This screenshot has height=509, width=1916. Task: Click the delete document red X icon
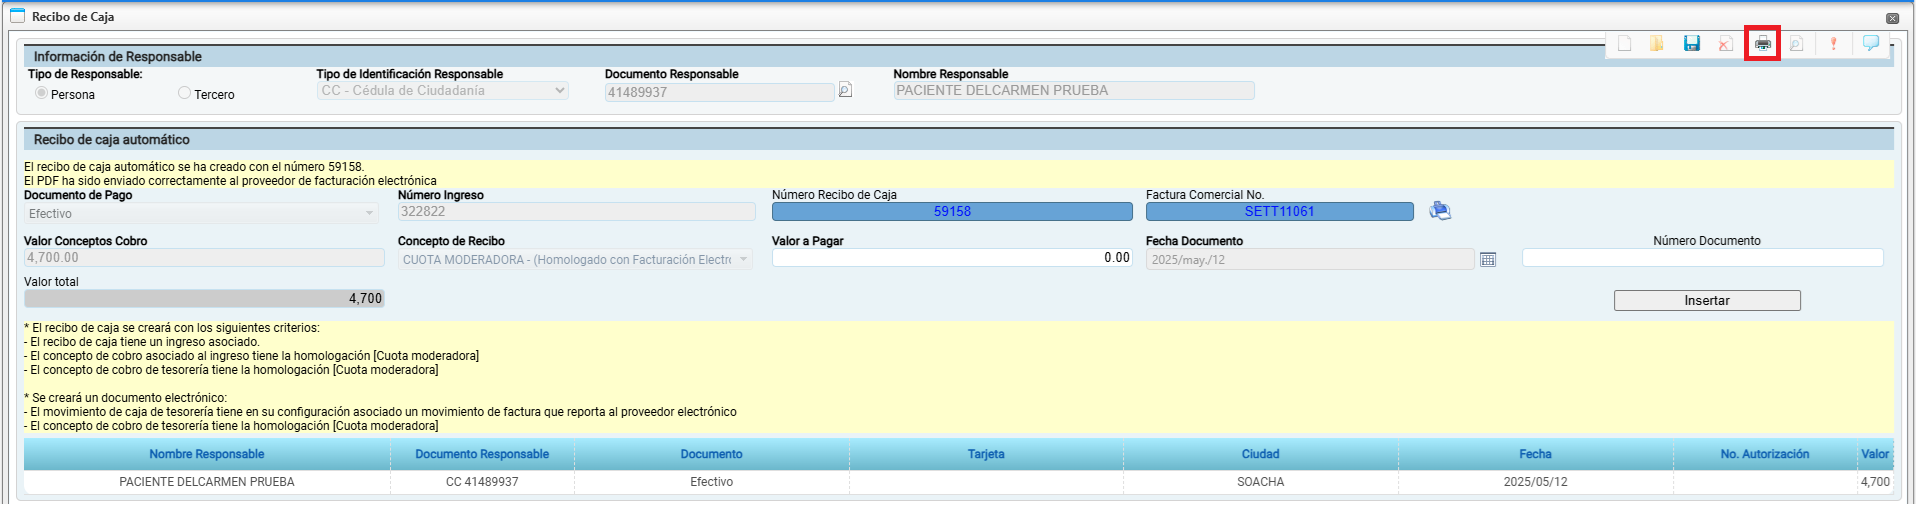(x=1725, y=44)
